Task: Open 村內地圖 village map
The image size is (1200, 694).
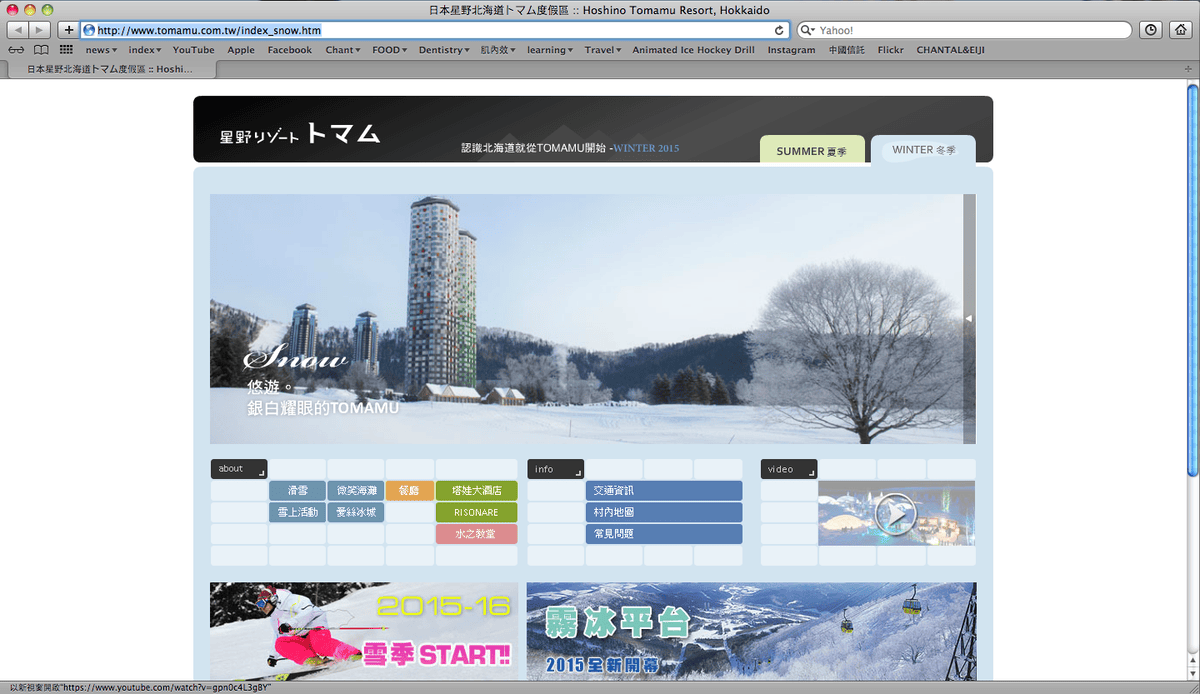Action: coord(664,512)
